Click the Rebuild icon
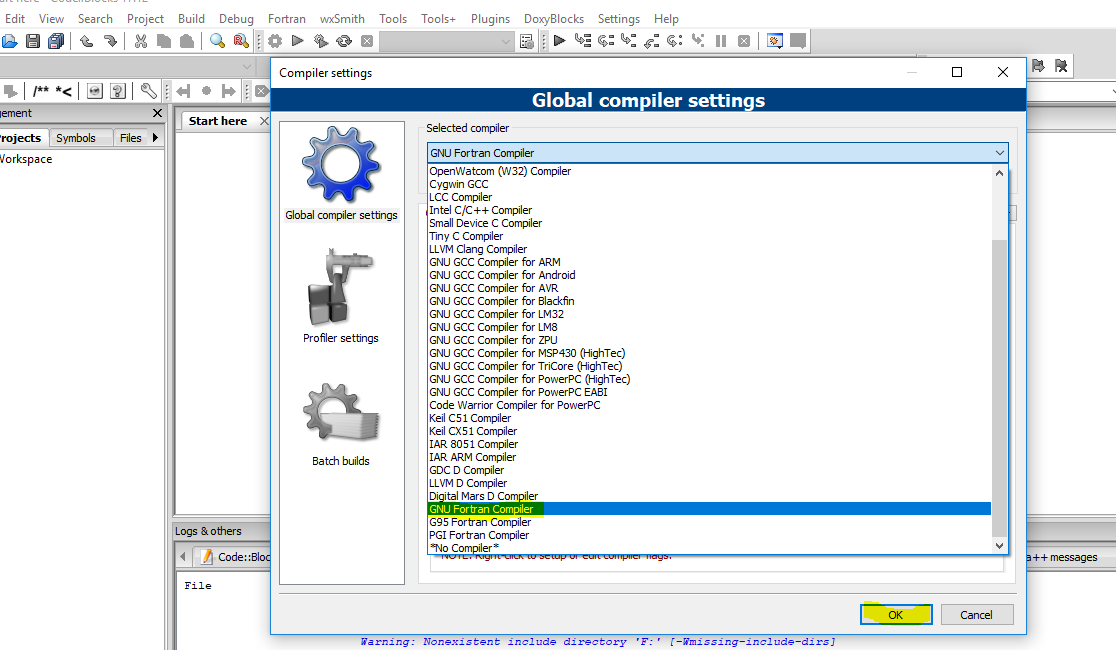 (x=344, y=41)
